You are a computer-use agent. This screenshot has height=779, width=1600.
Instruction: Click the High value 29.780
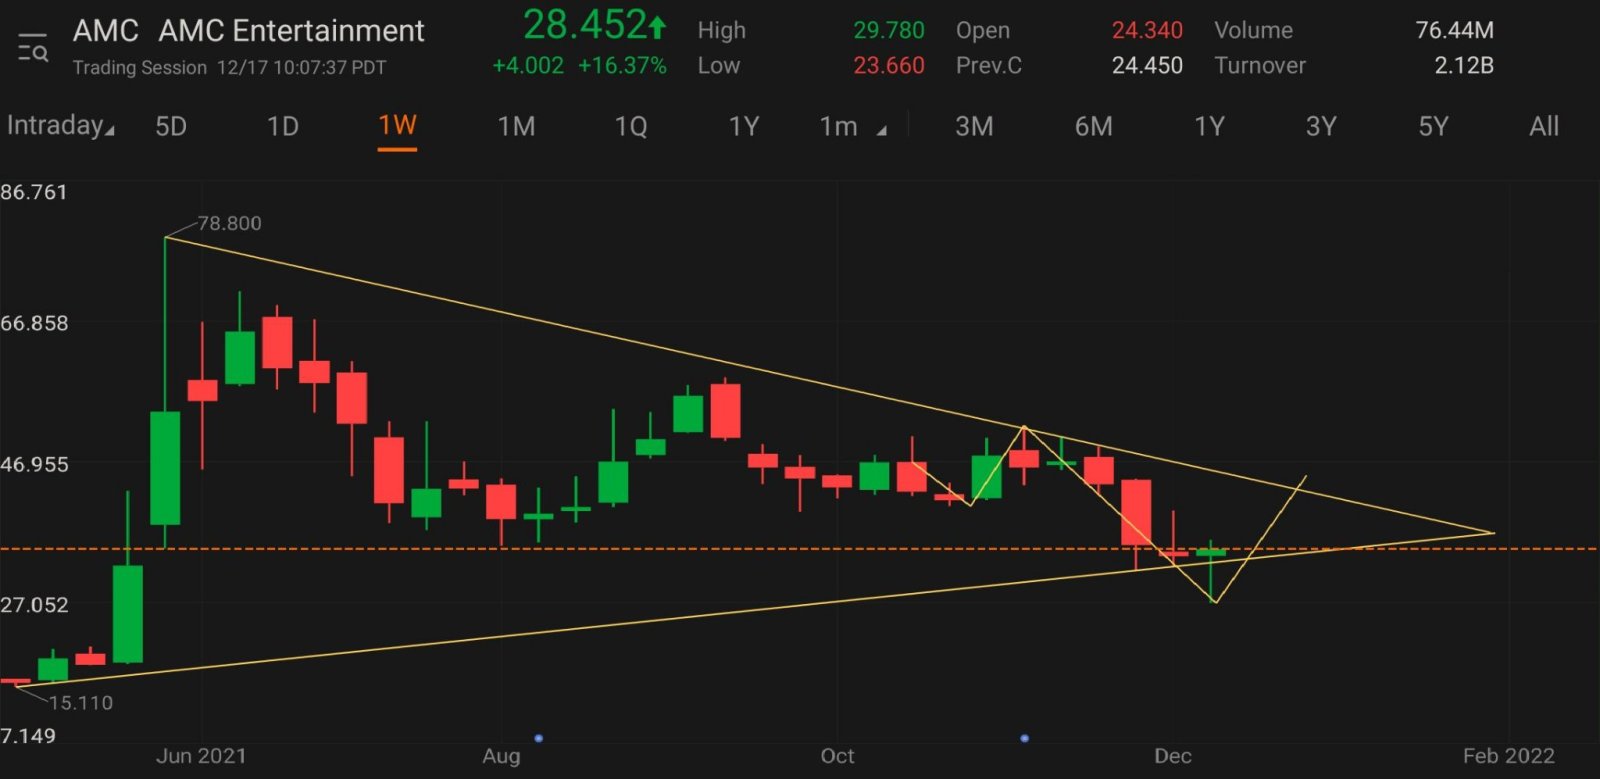click(x=888, y=31)
